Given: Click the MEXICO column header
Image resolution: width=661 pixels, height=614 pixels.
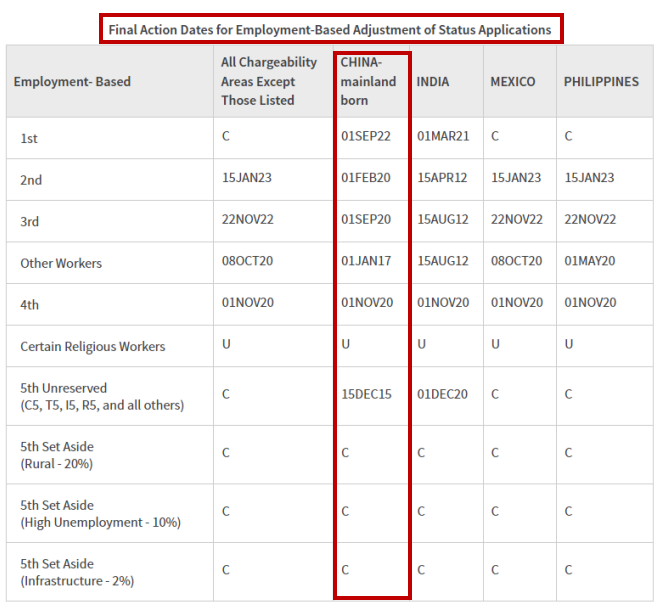Looking at the screenshot, I should 513,81.
